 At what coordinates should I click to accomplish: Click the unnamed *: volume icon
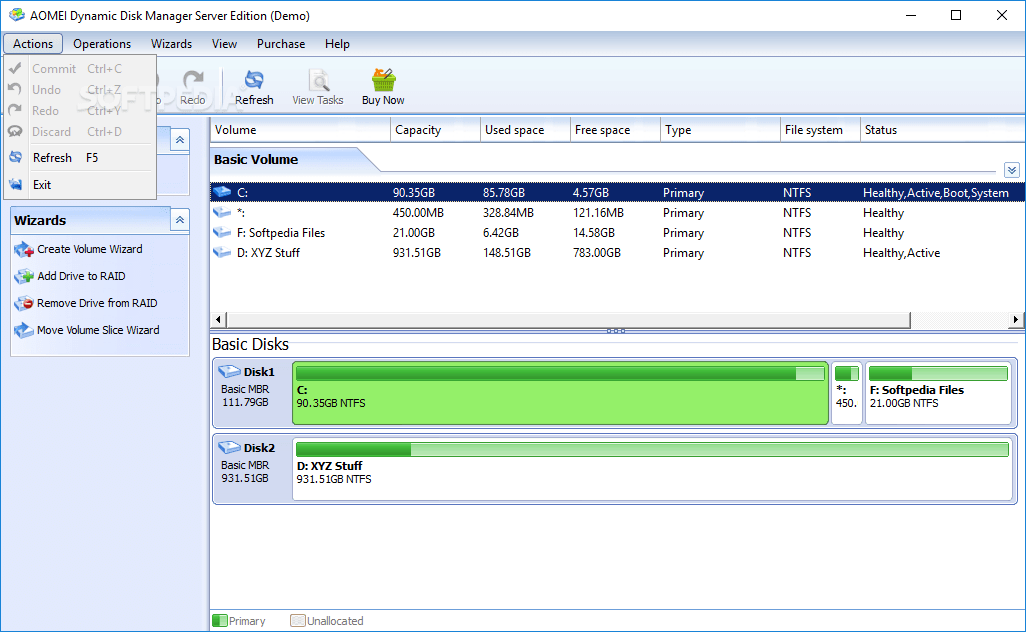coord(222,212)
